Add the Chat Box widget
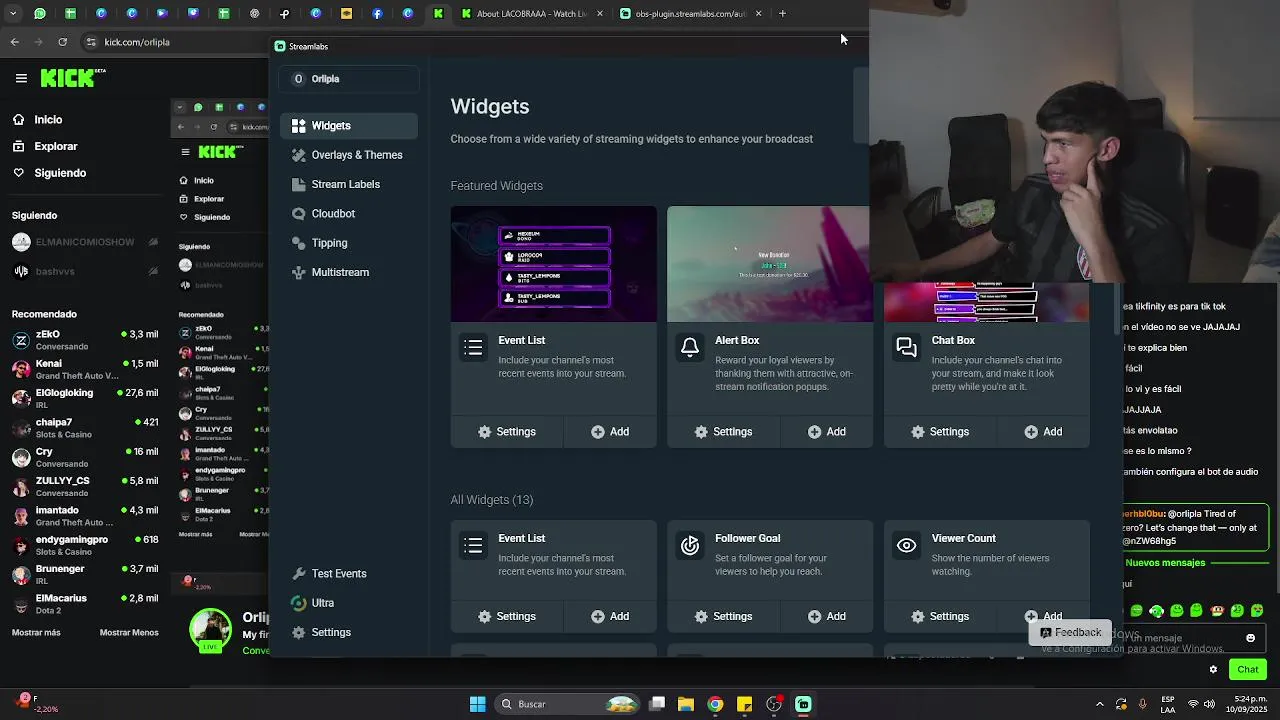The width and height of the screenshot is (1280, 720). pos(1043,432)
